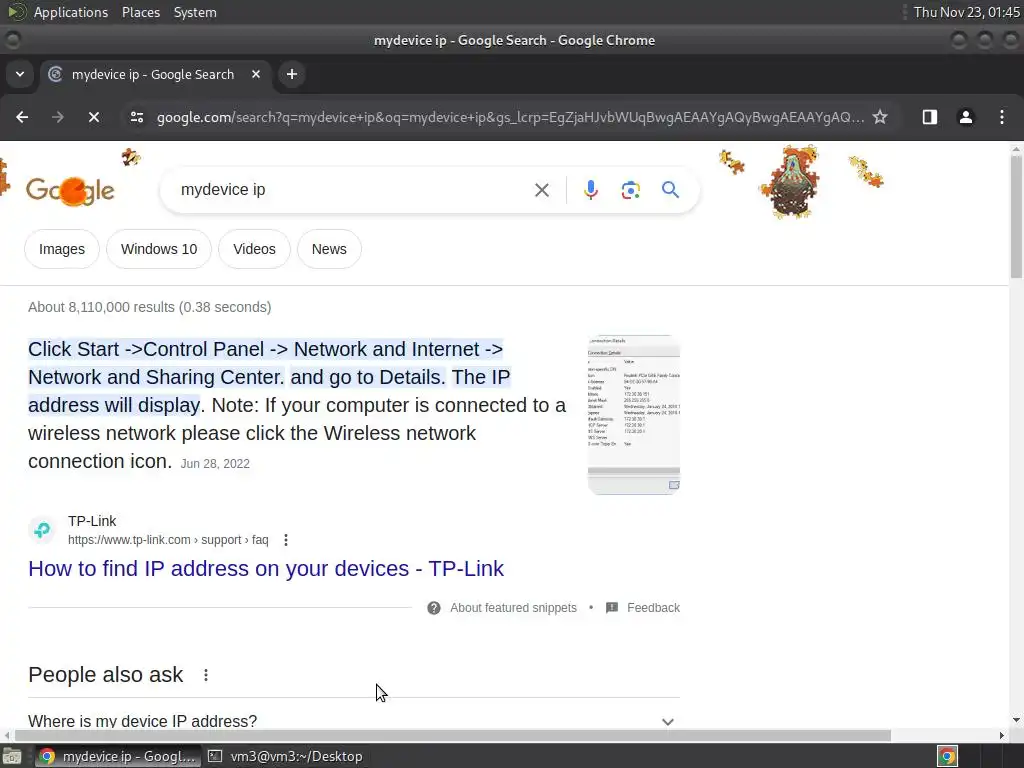Search by image with the camera icon
The image size is (1024, 768).
point(630,190)
